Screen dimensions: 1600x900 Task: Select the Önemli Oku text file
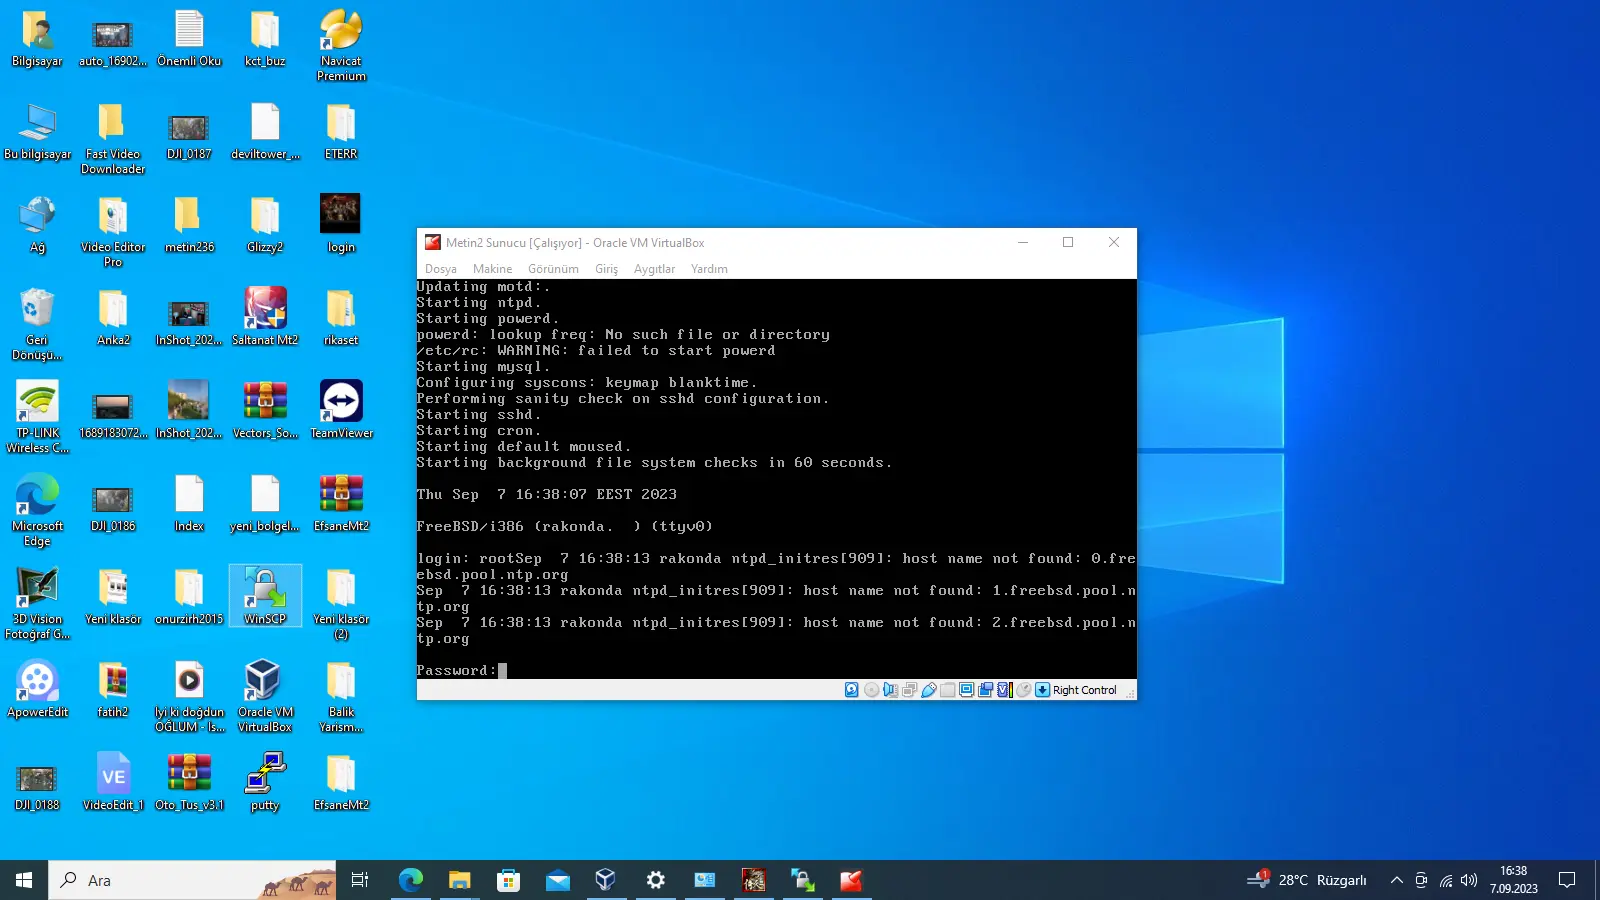point(189,38)
